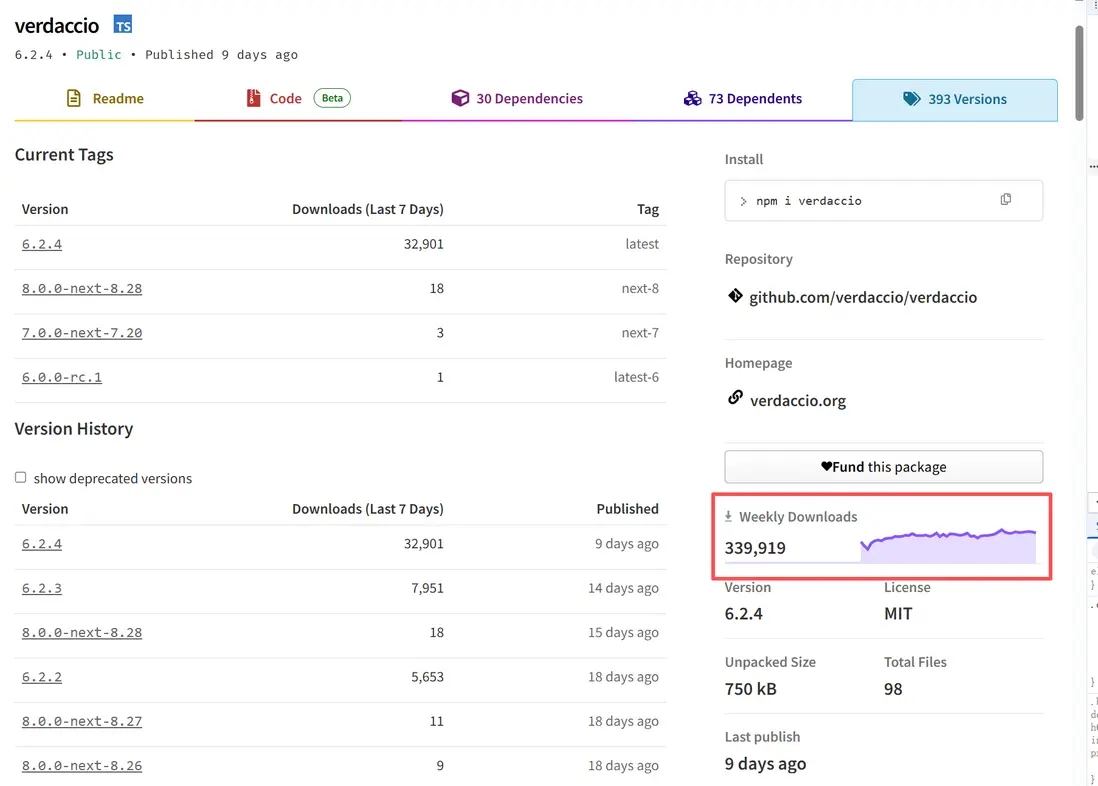Select version 6.2.3 in Version History
The height and width of the screenshot is (786, 1098).
tap(42, 588)
